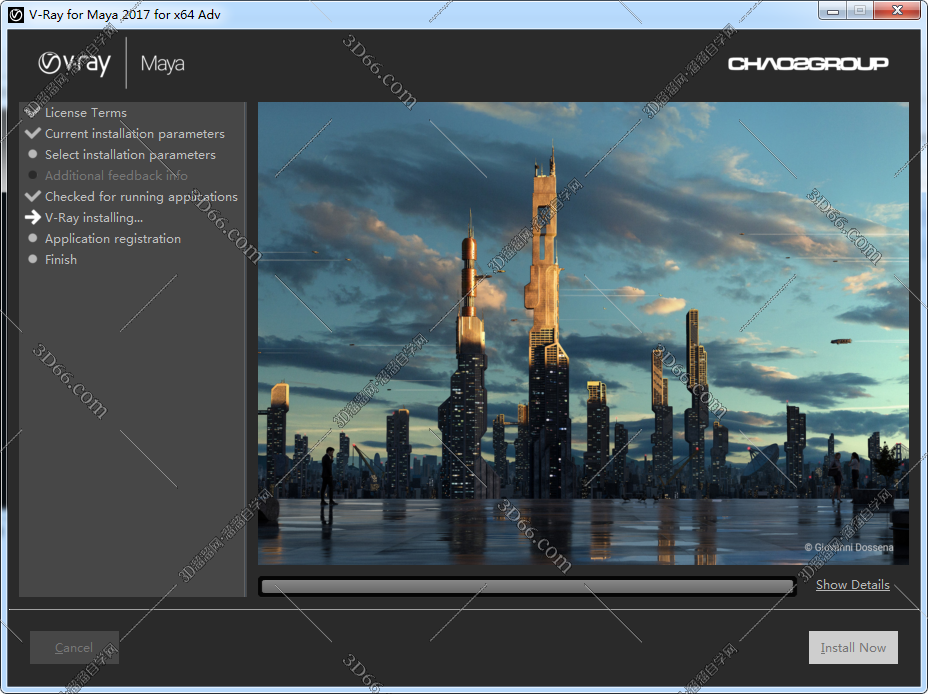Click dimmed bullet beside Additional feedback info
Viewport: 928px width, 694px height.
33,175
